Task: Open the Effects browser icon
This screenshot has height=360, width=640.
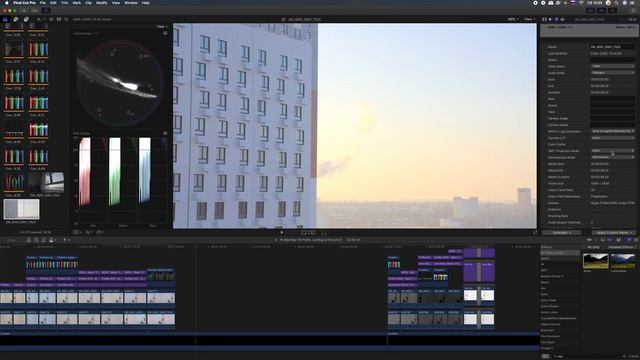Action: pos(629,240)
